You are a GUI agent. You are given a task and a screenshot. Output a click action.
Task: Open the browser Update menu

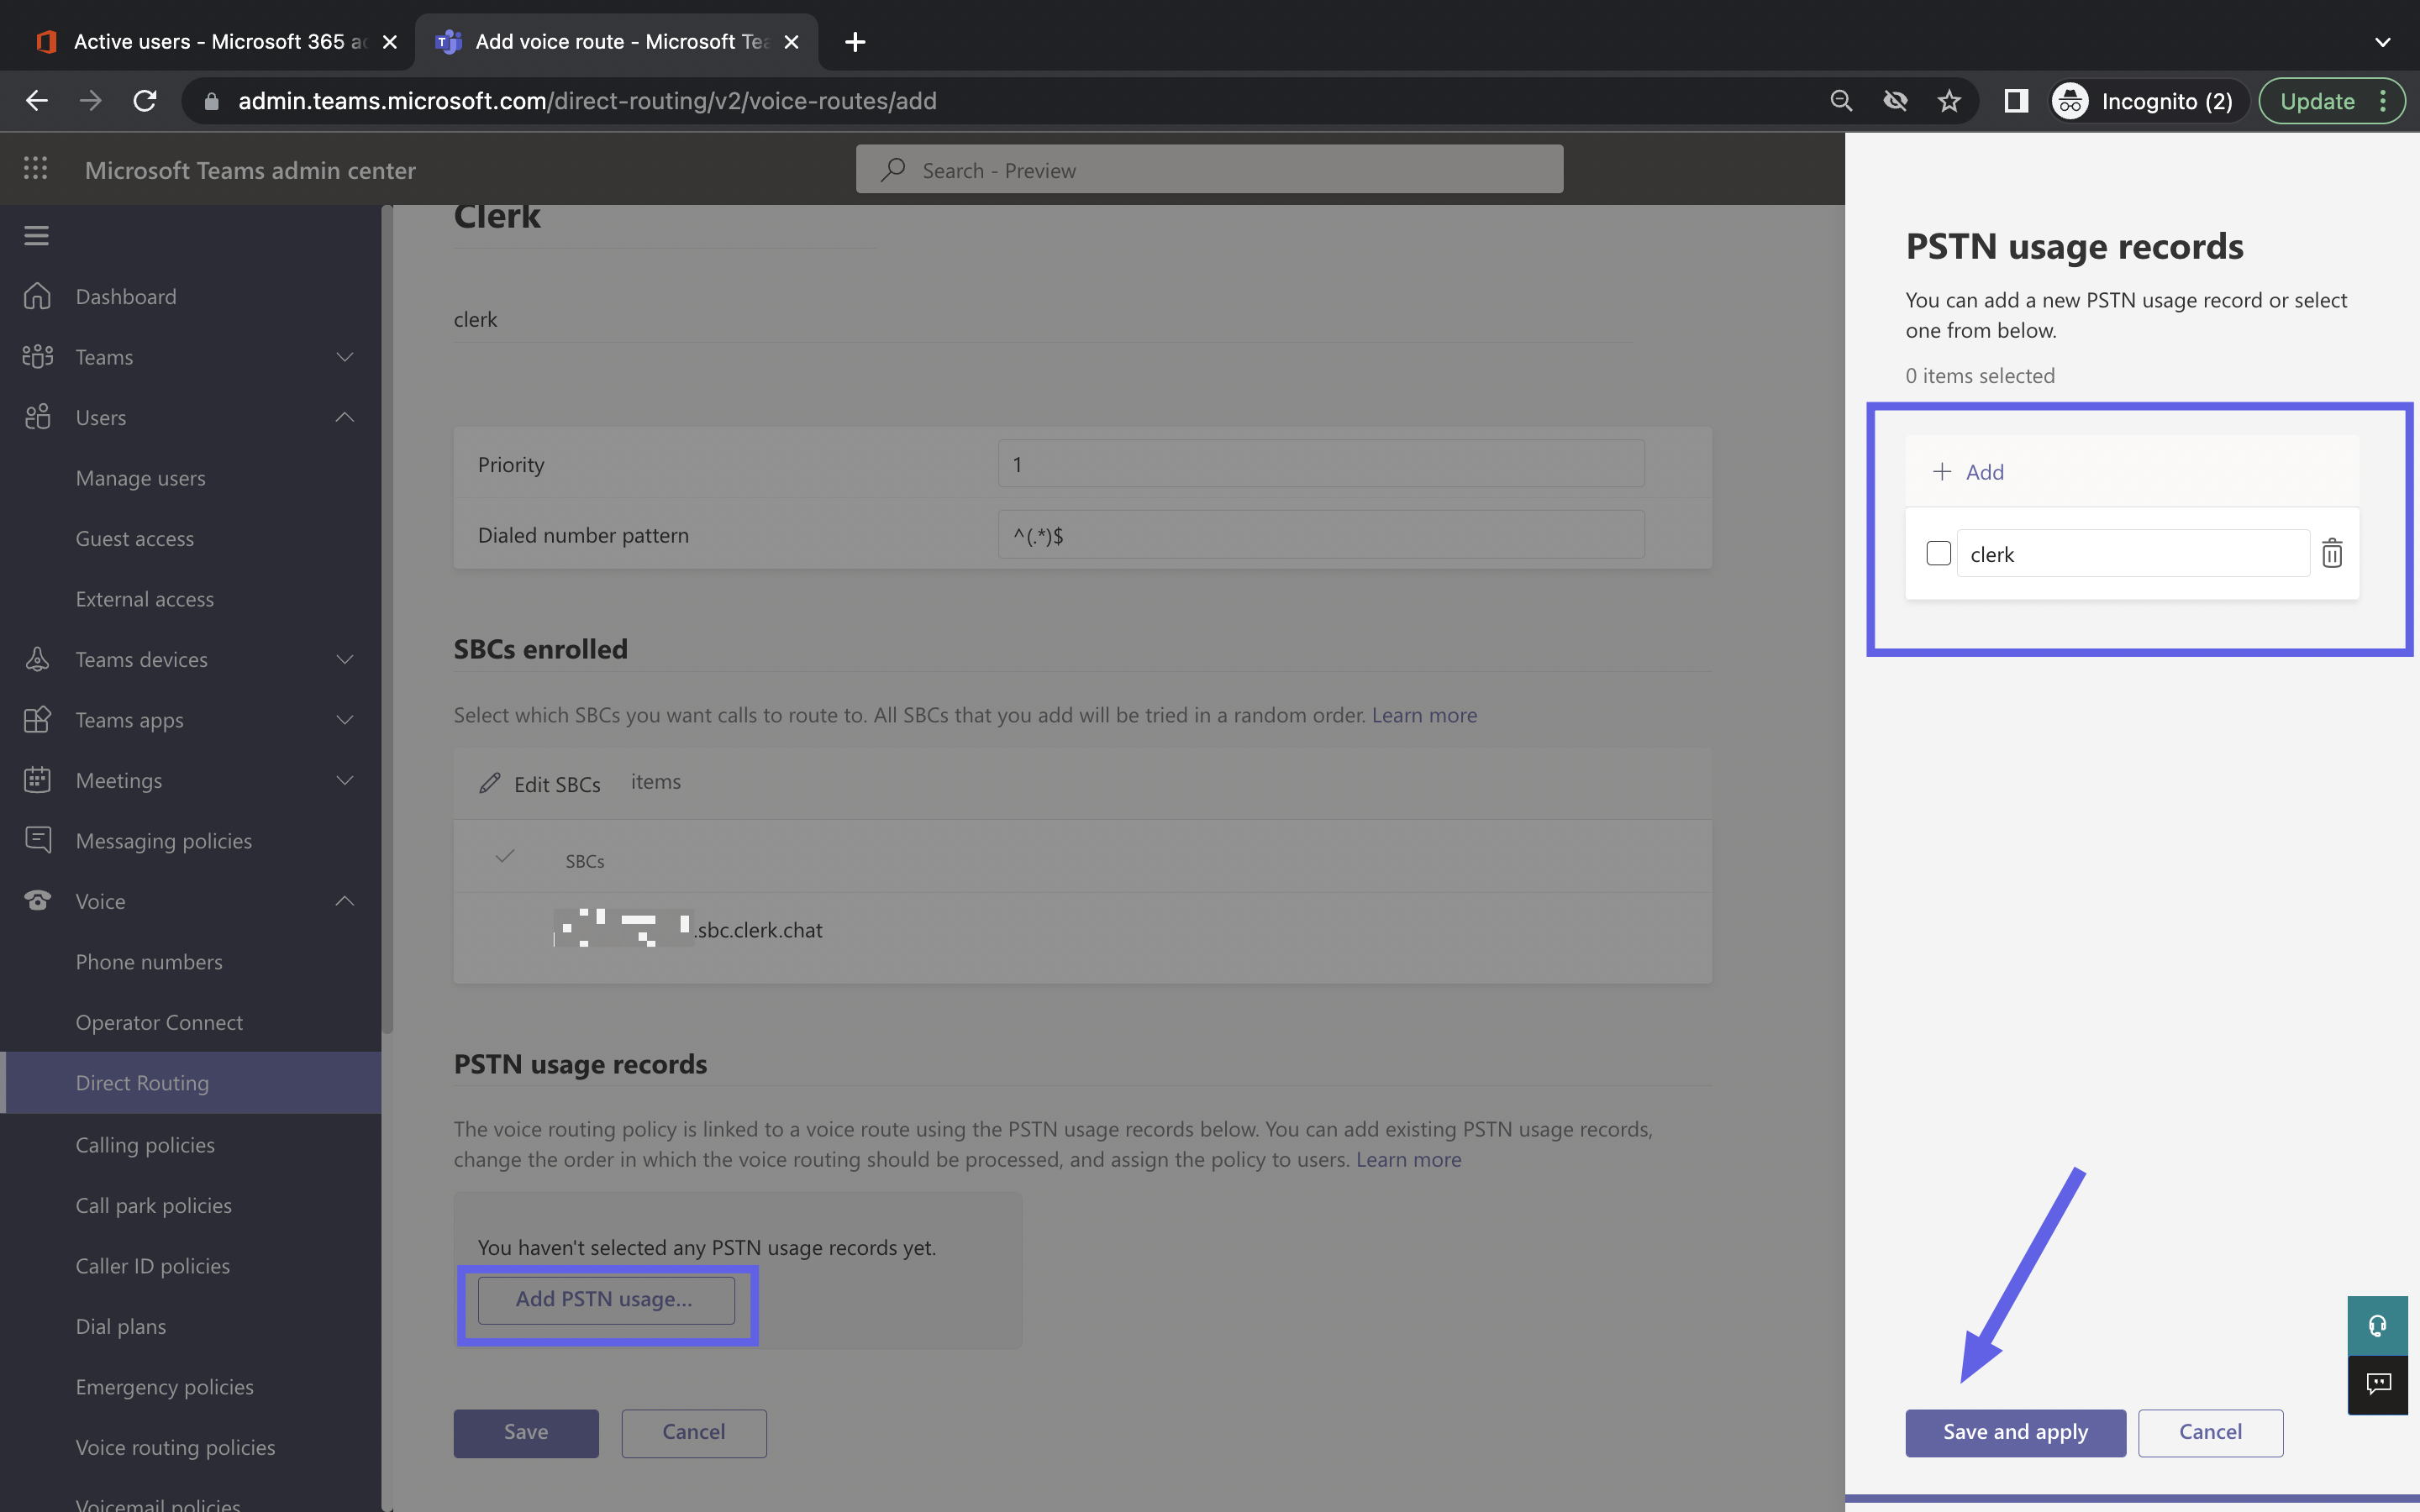[2332, 101]
